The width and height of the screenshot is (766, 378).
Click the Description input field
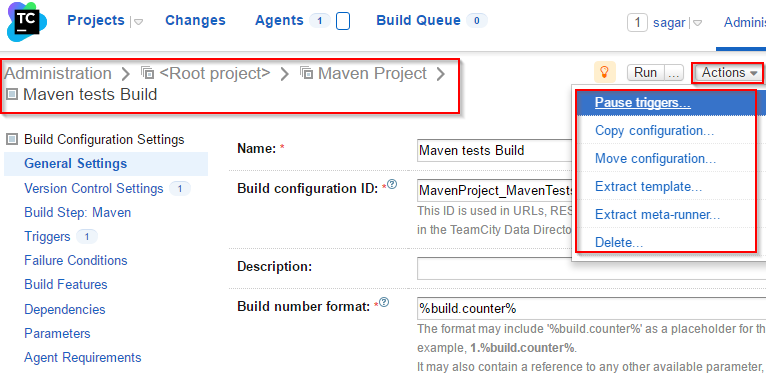click(591, 268)
